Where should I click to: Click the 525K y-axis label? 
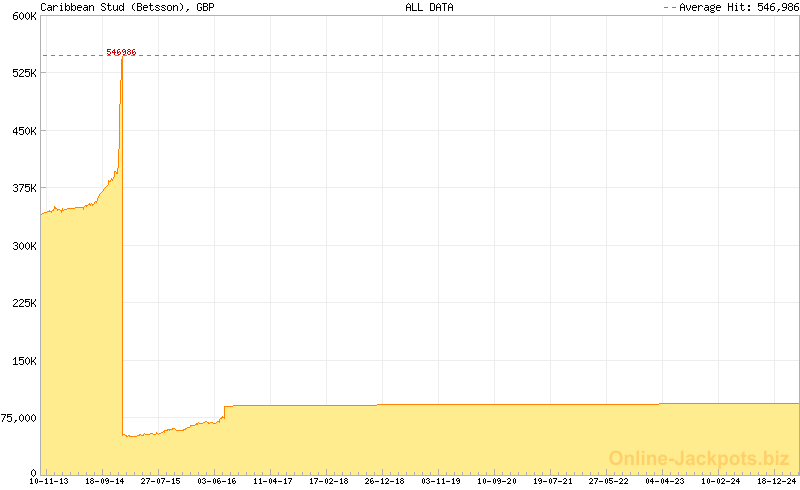coord(24,73)
